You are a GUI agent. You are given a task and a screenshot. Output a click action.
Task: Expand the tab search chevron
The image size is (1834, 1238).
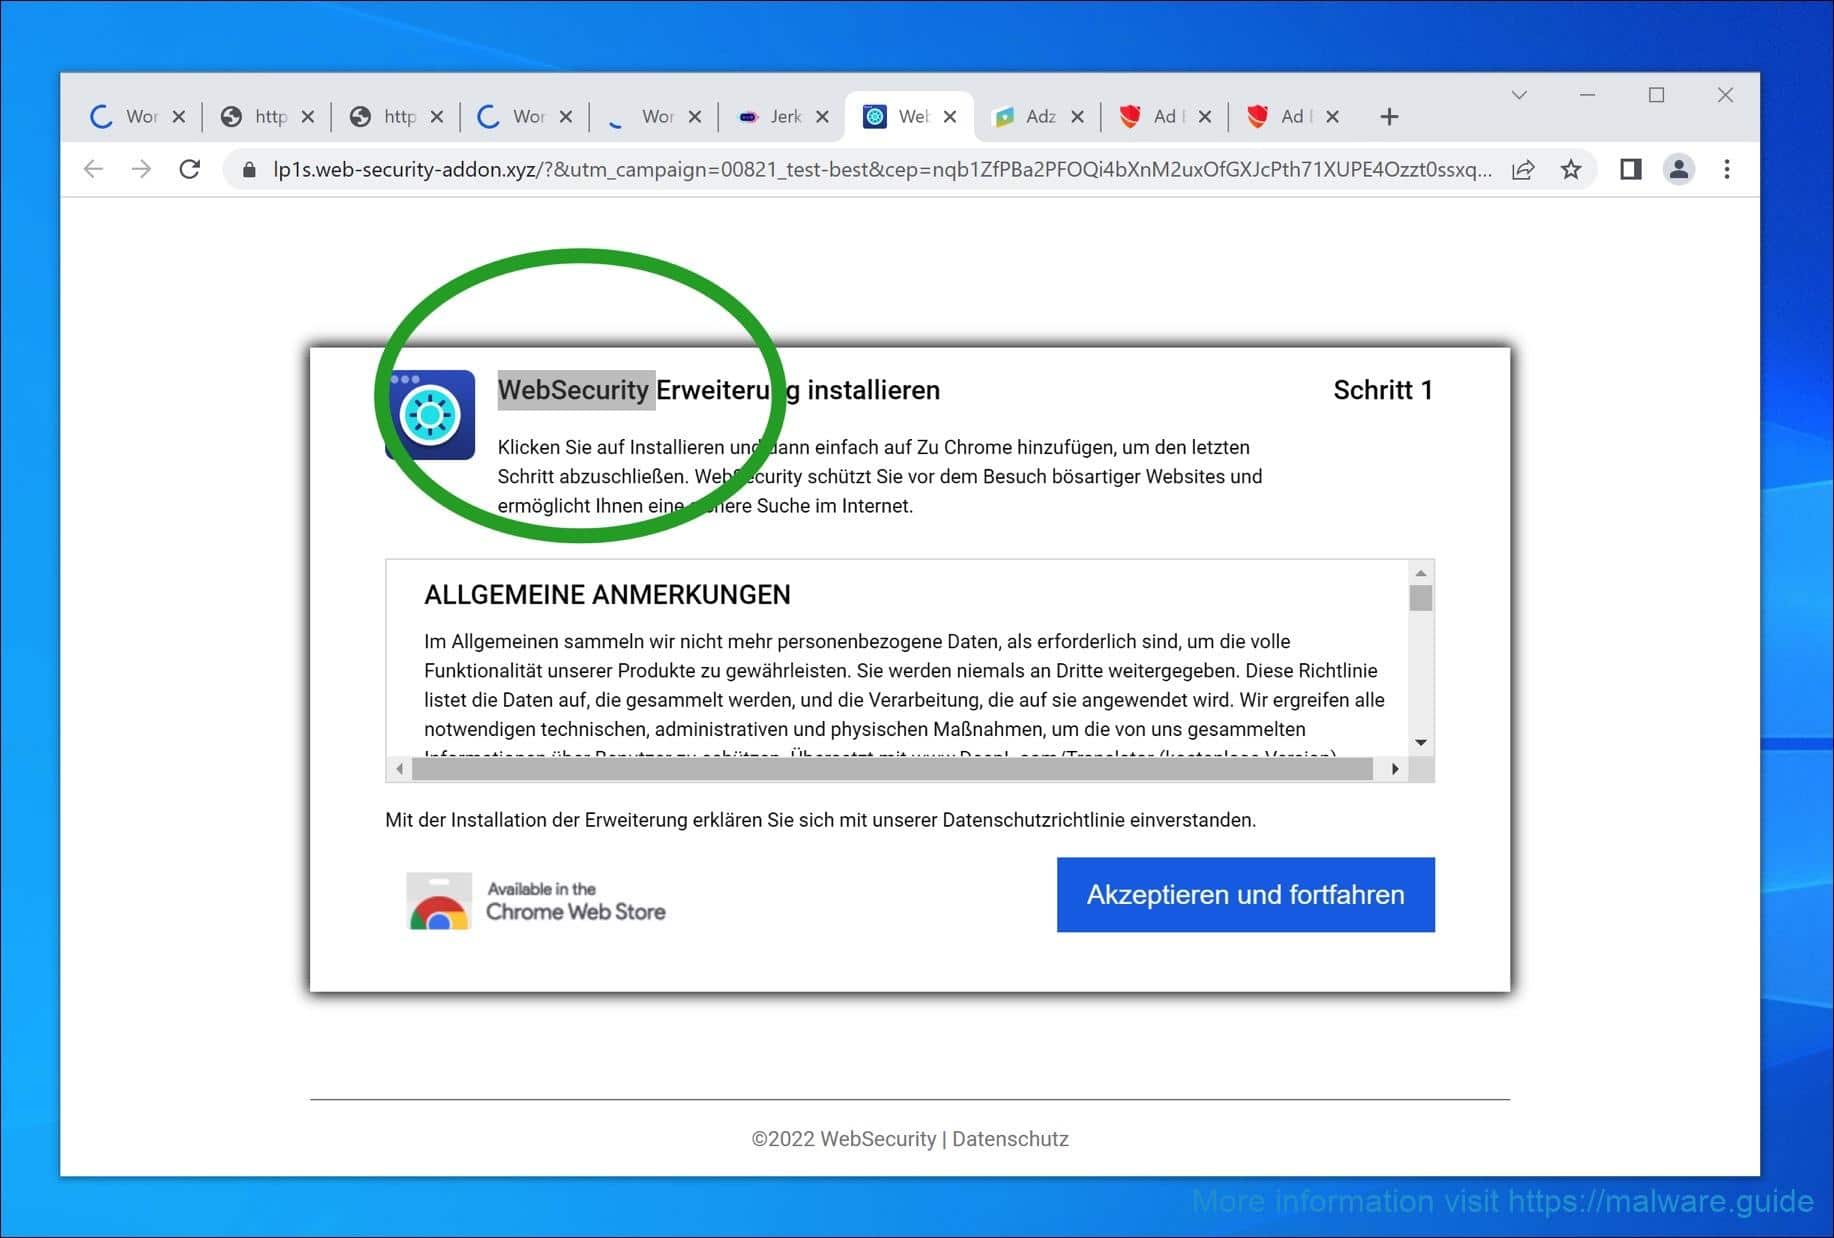point(1519,95)
